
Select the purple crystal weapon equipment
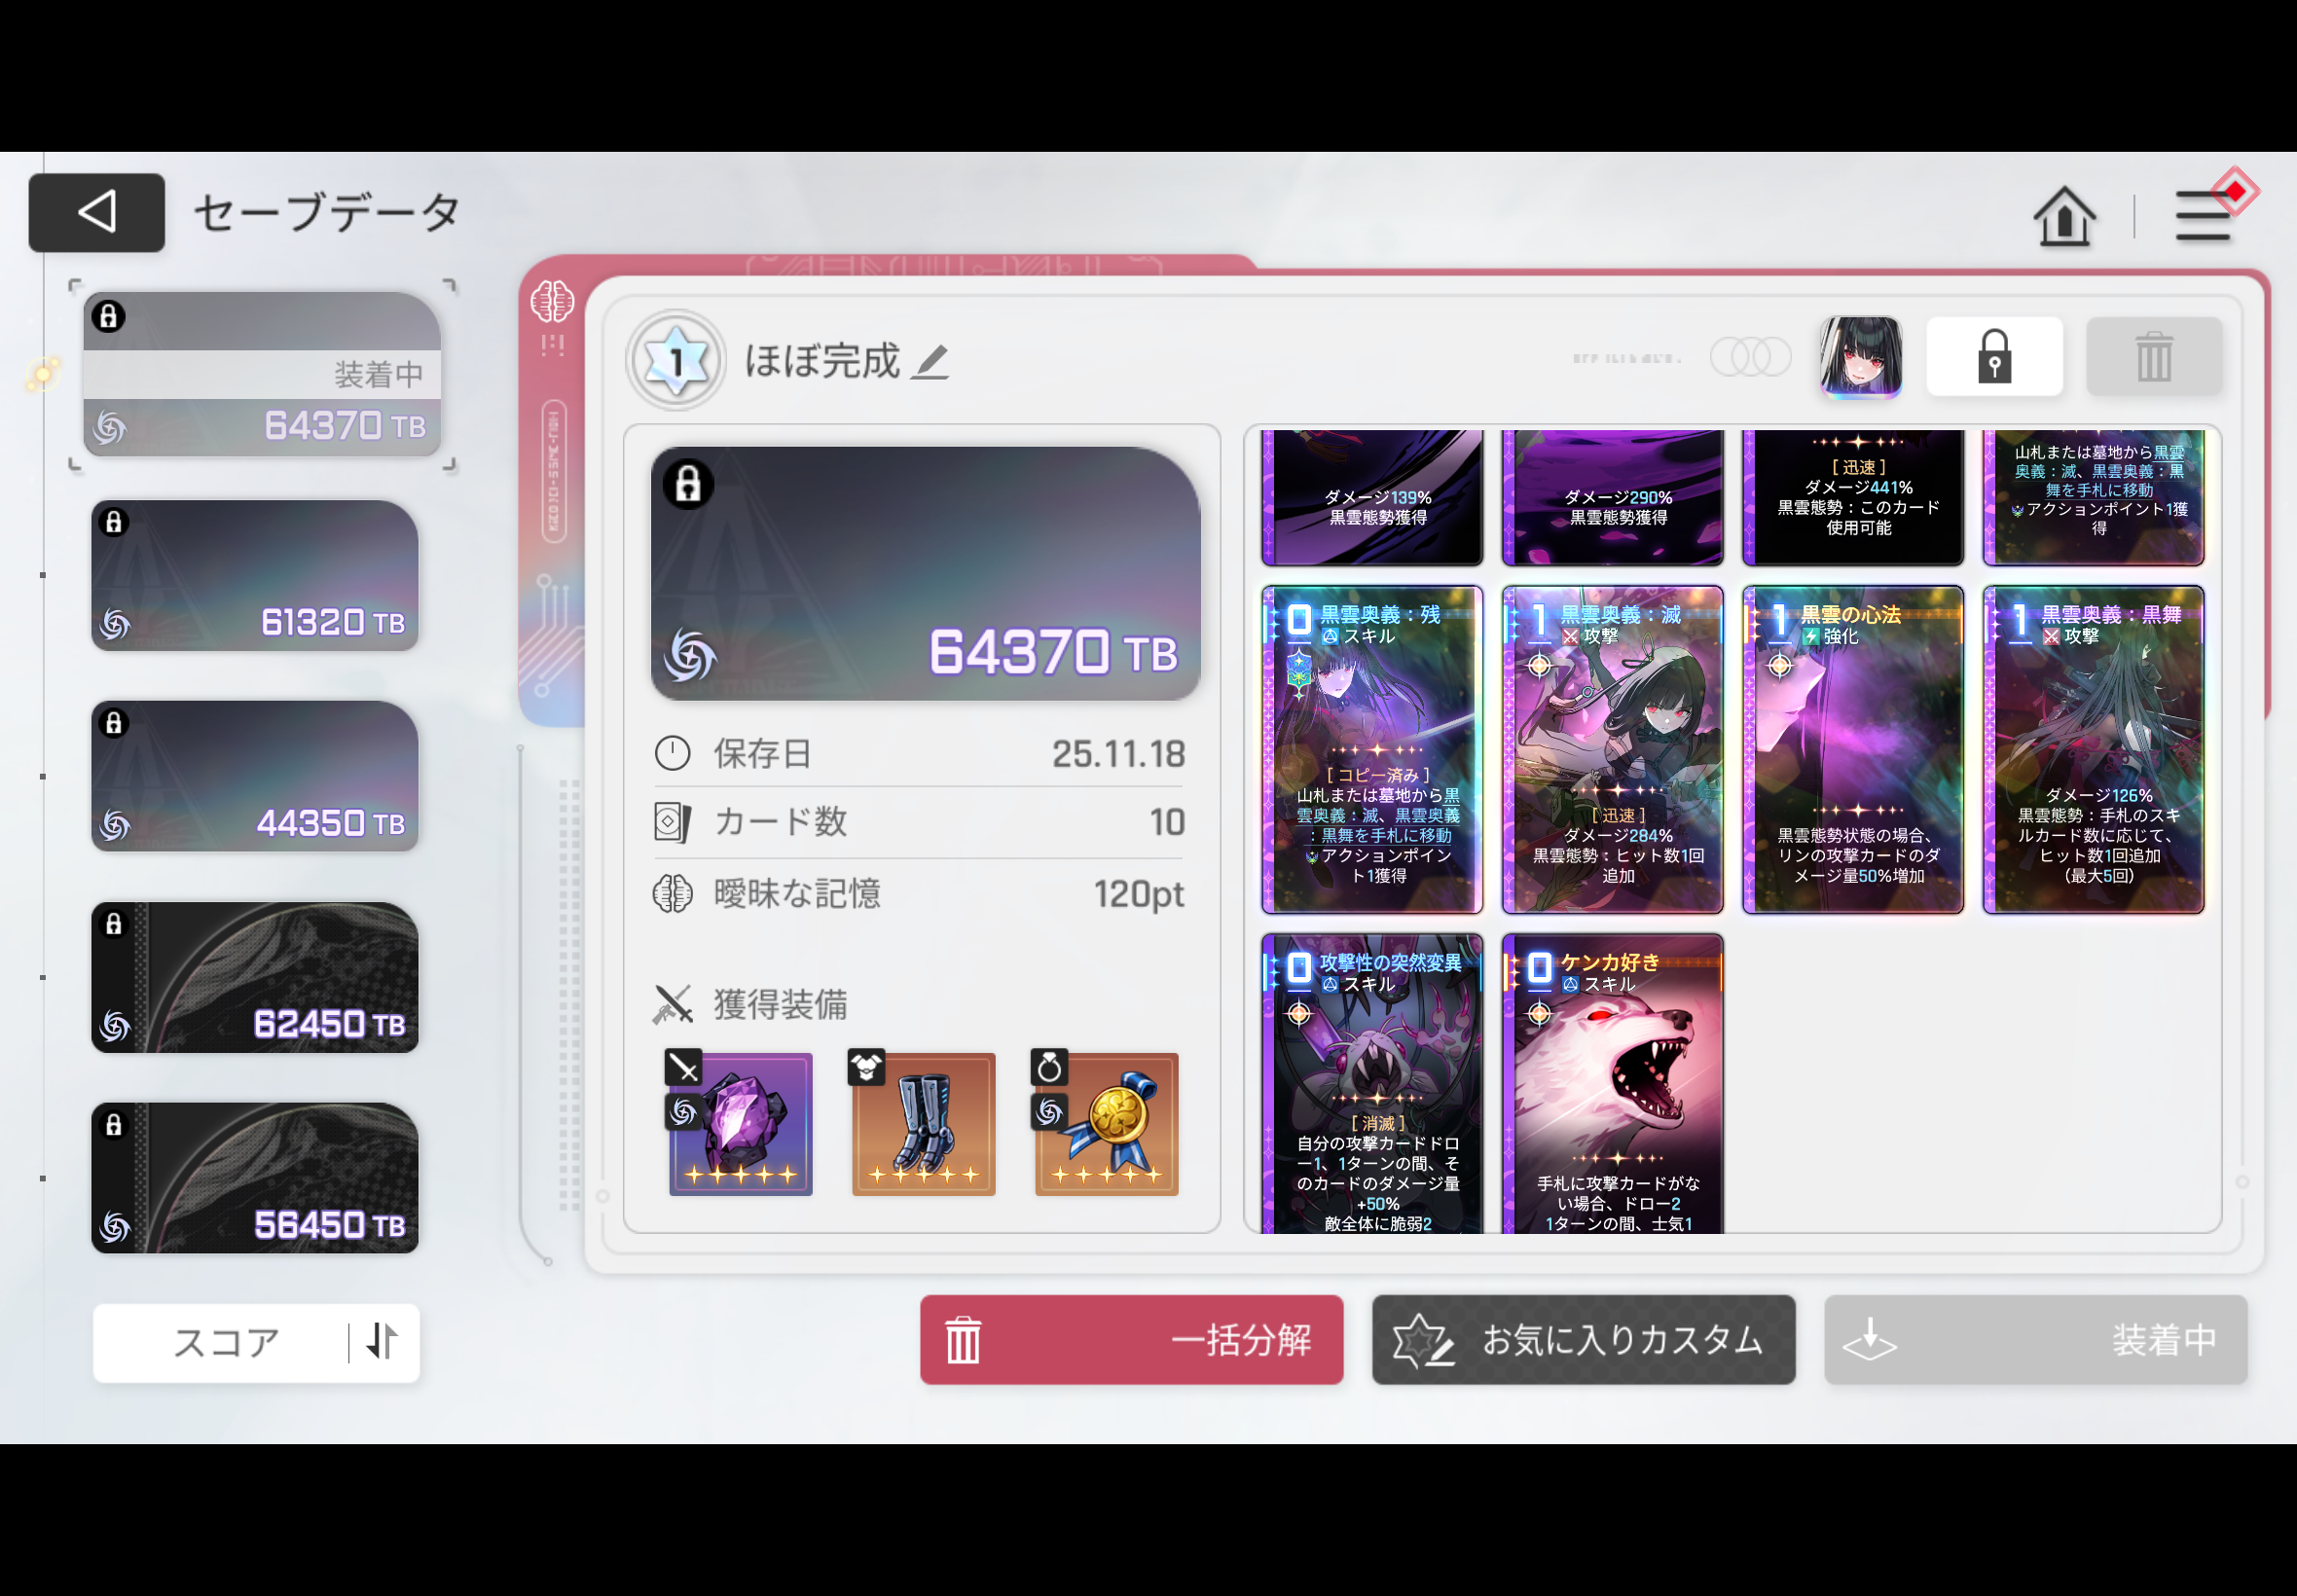[740, 1123]
